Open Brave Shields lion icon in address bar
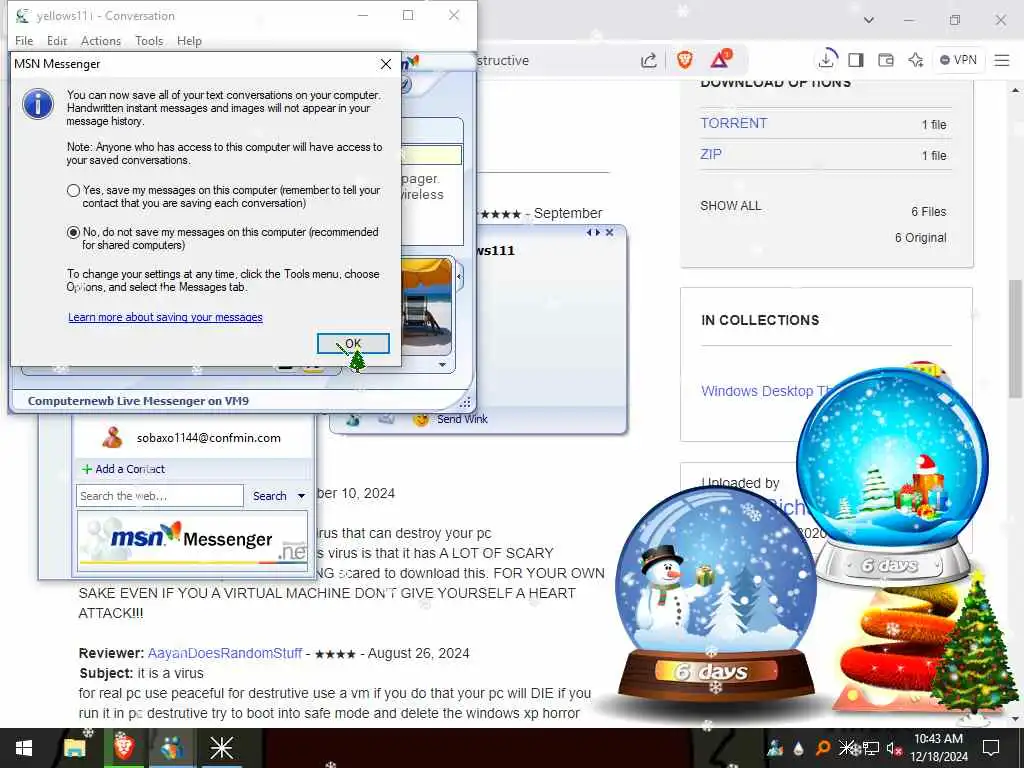The width and height of the screenshot is (1024, 768). pyautogui.click(x=684, y=60)
